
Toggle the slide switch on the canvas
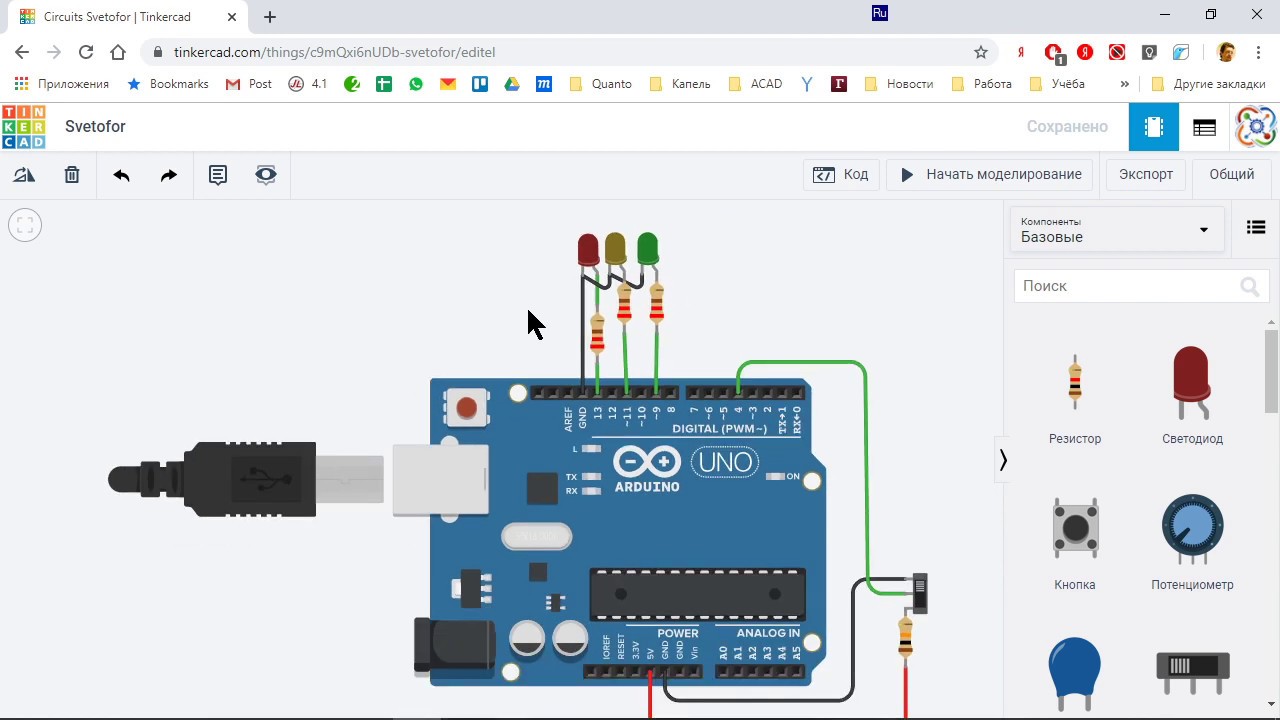click(921, 593)
